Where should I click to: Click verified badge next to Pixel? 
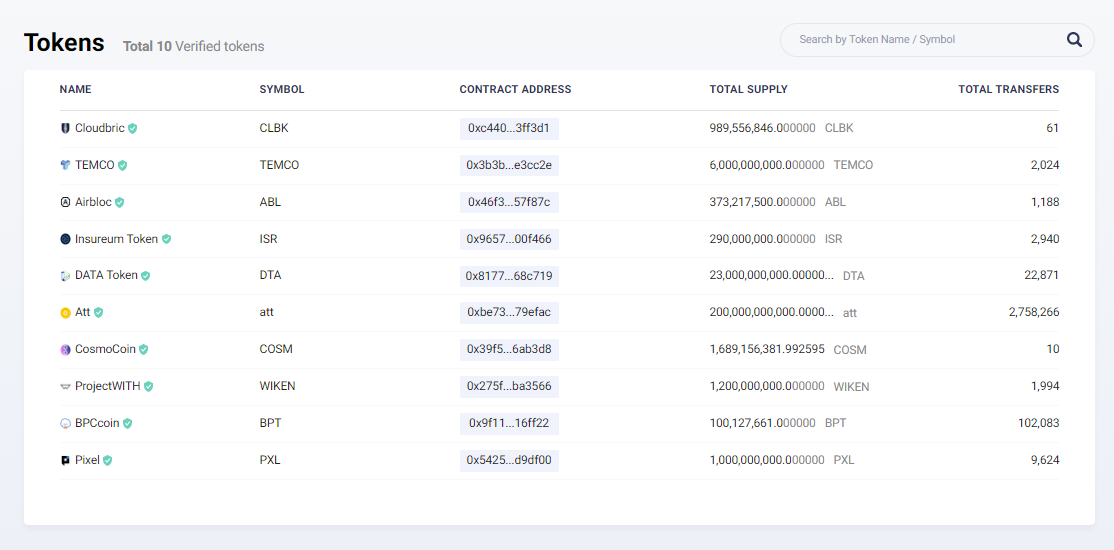(107, 460)
